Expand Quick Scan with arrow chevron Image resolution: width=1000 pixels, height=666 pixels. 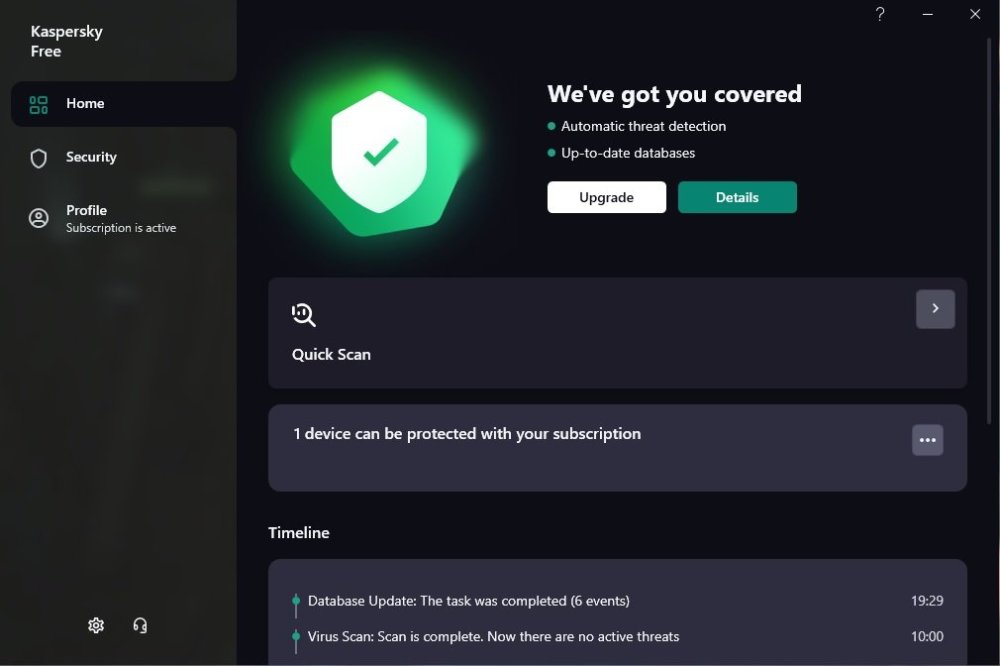pos(935,309)
